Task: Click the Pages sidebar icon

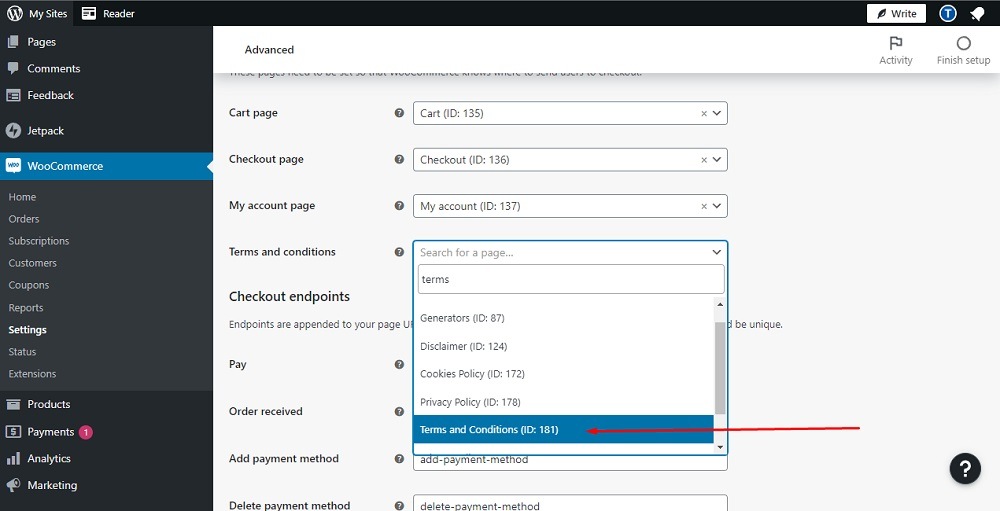Action: [13, 42]
